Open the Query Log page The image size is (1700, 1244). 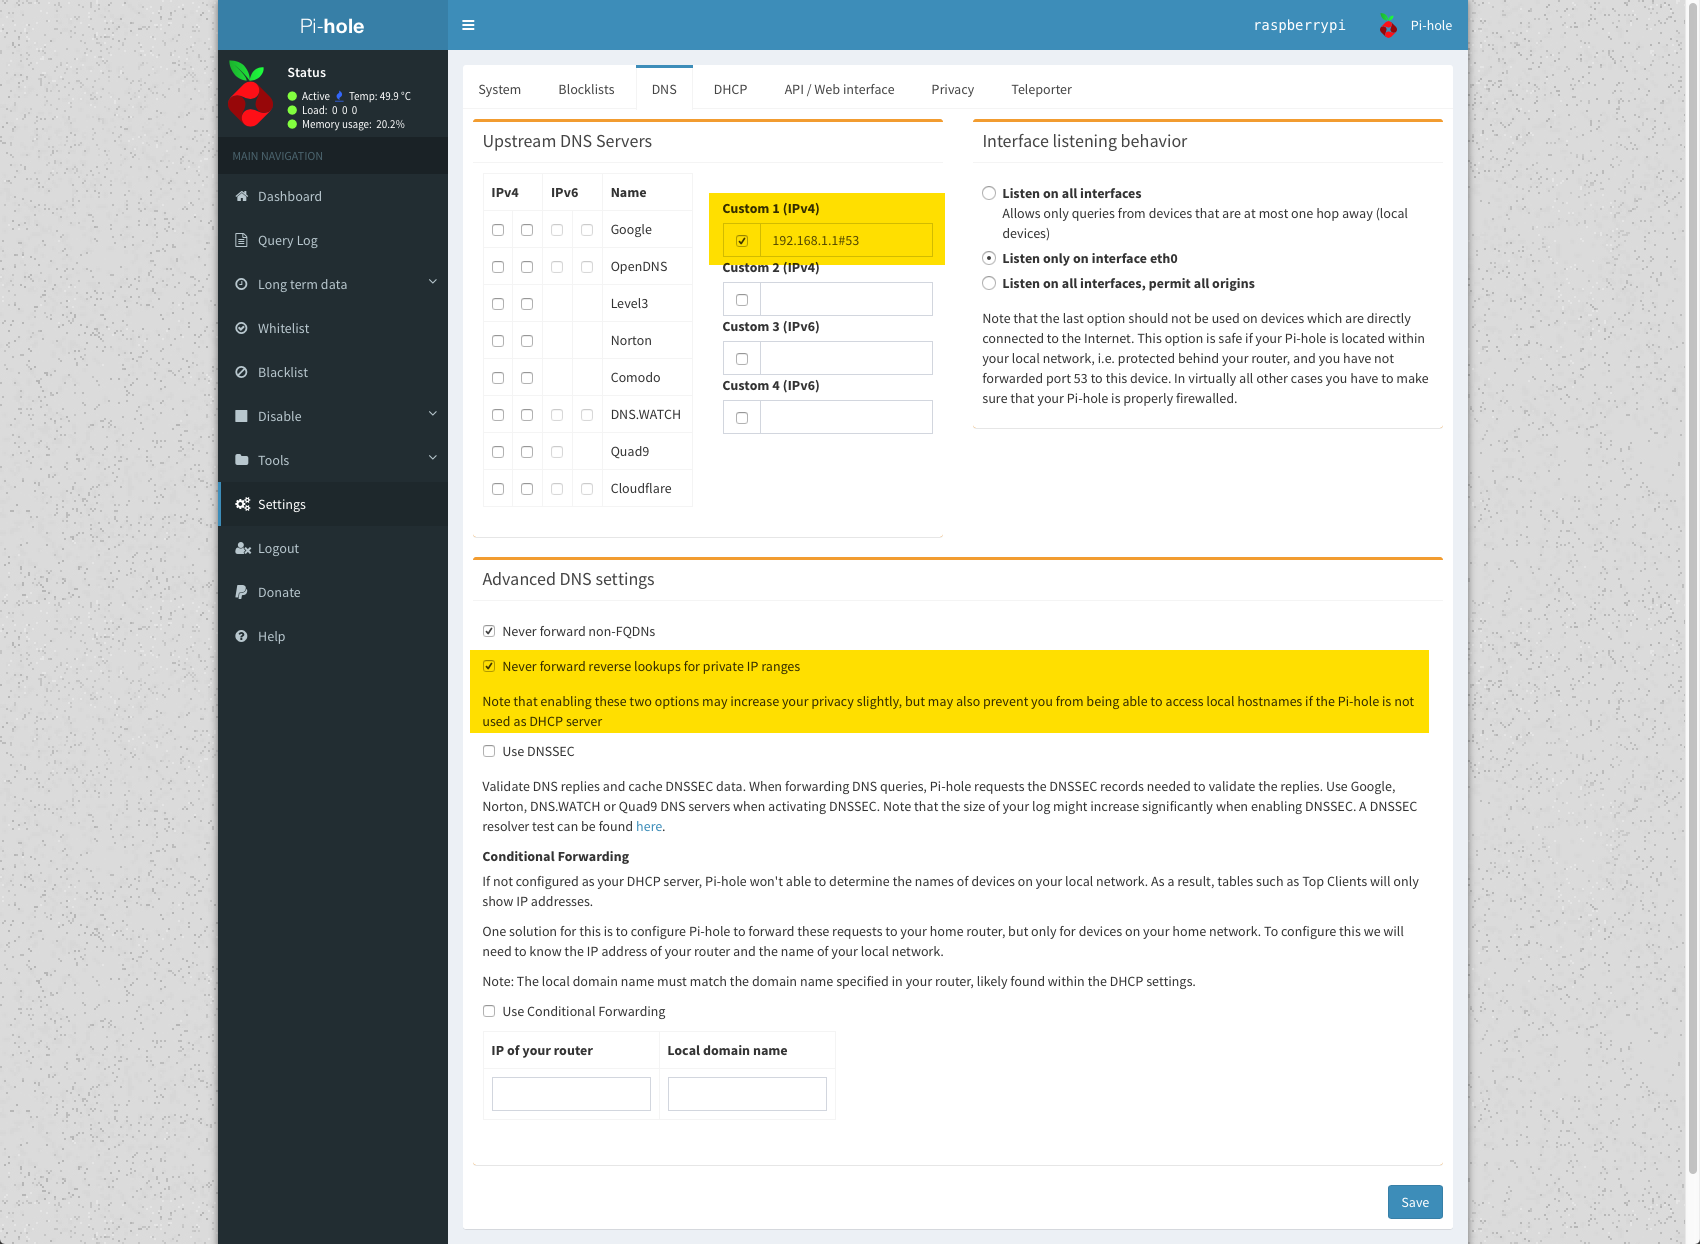tap(333, 240)
